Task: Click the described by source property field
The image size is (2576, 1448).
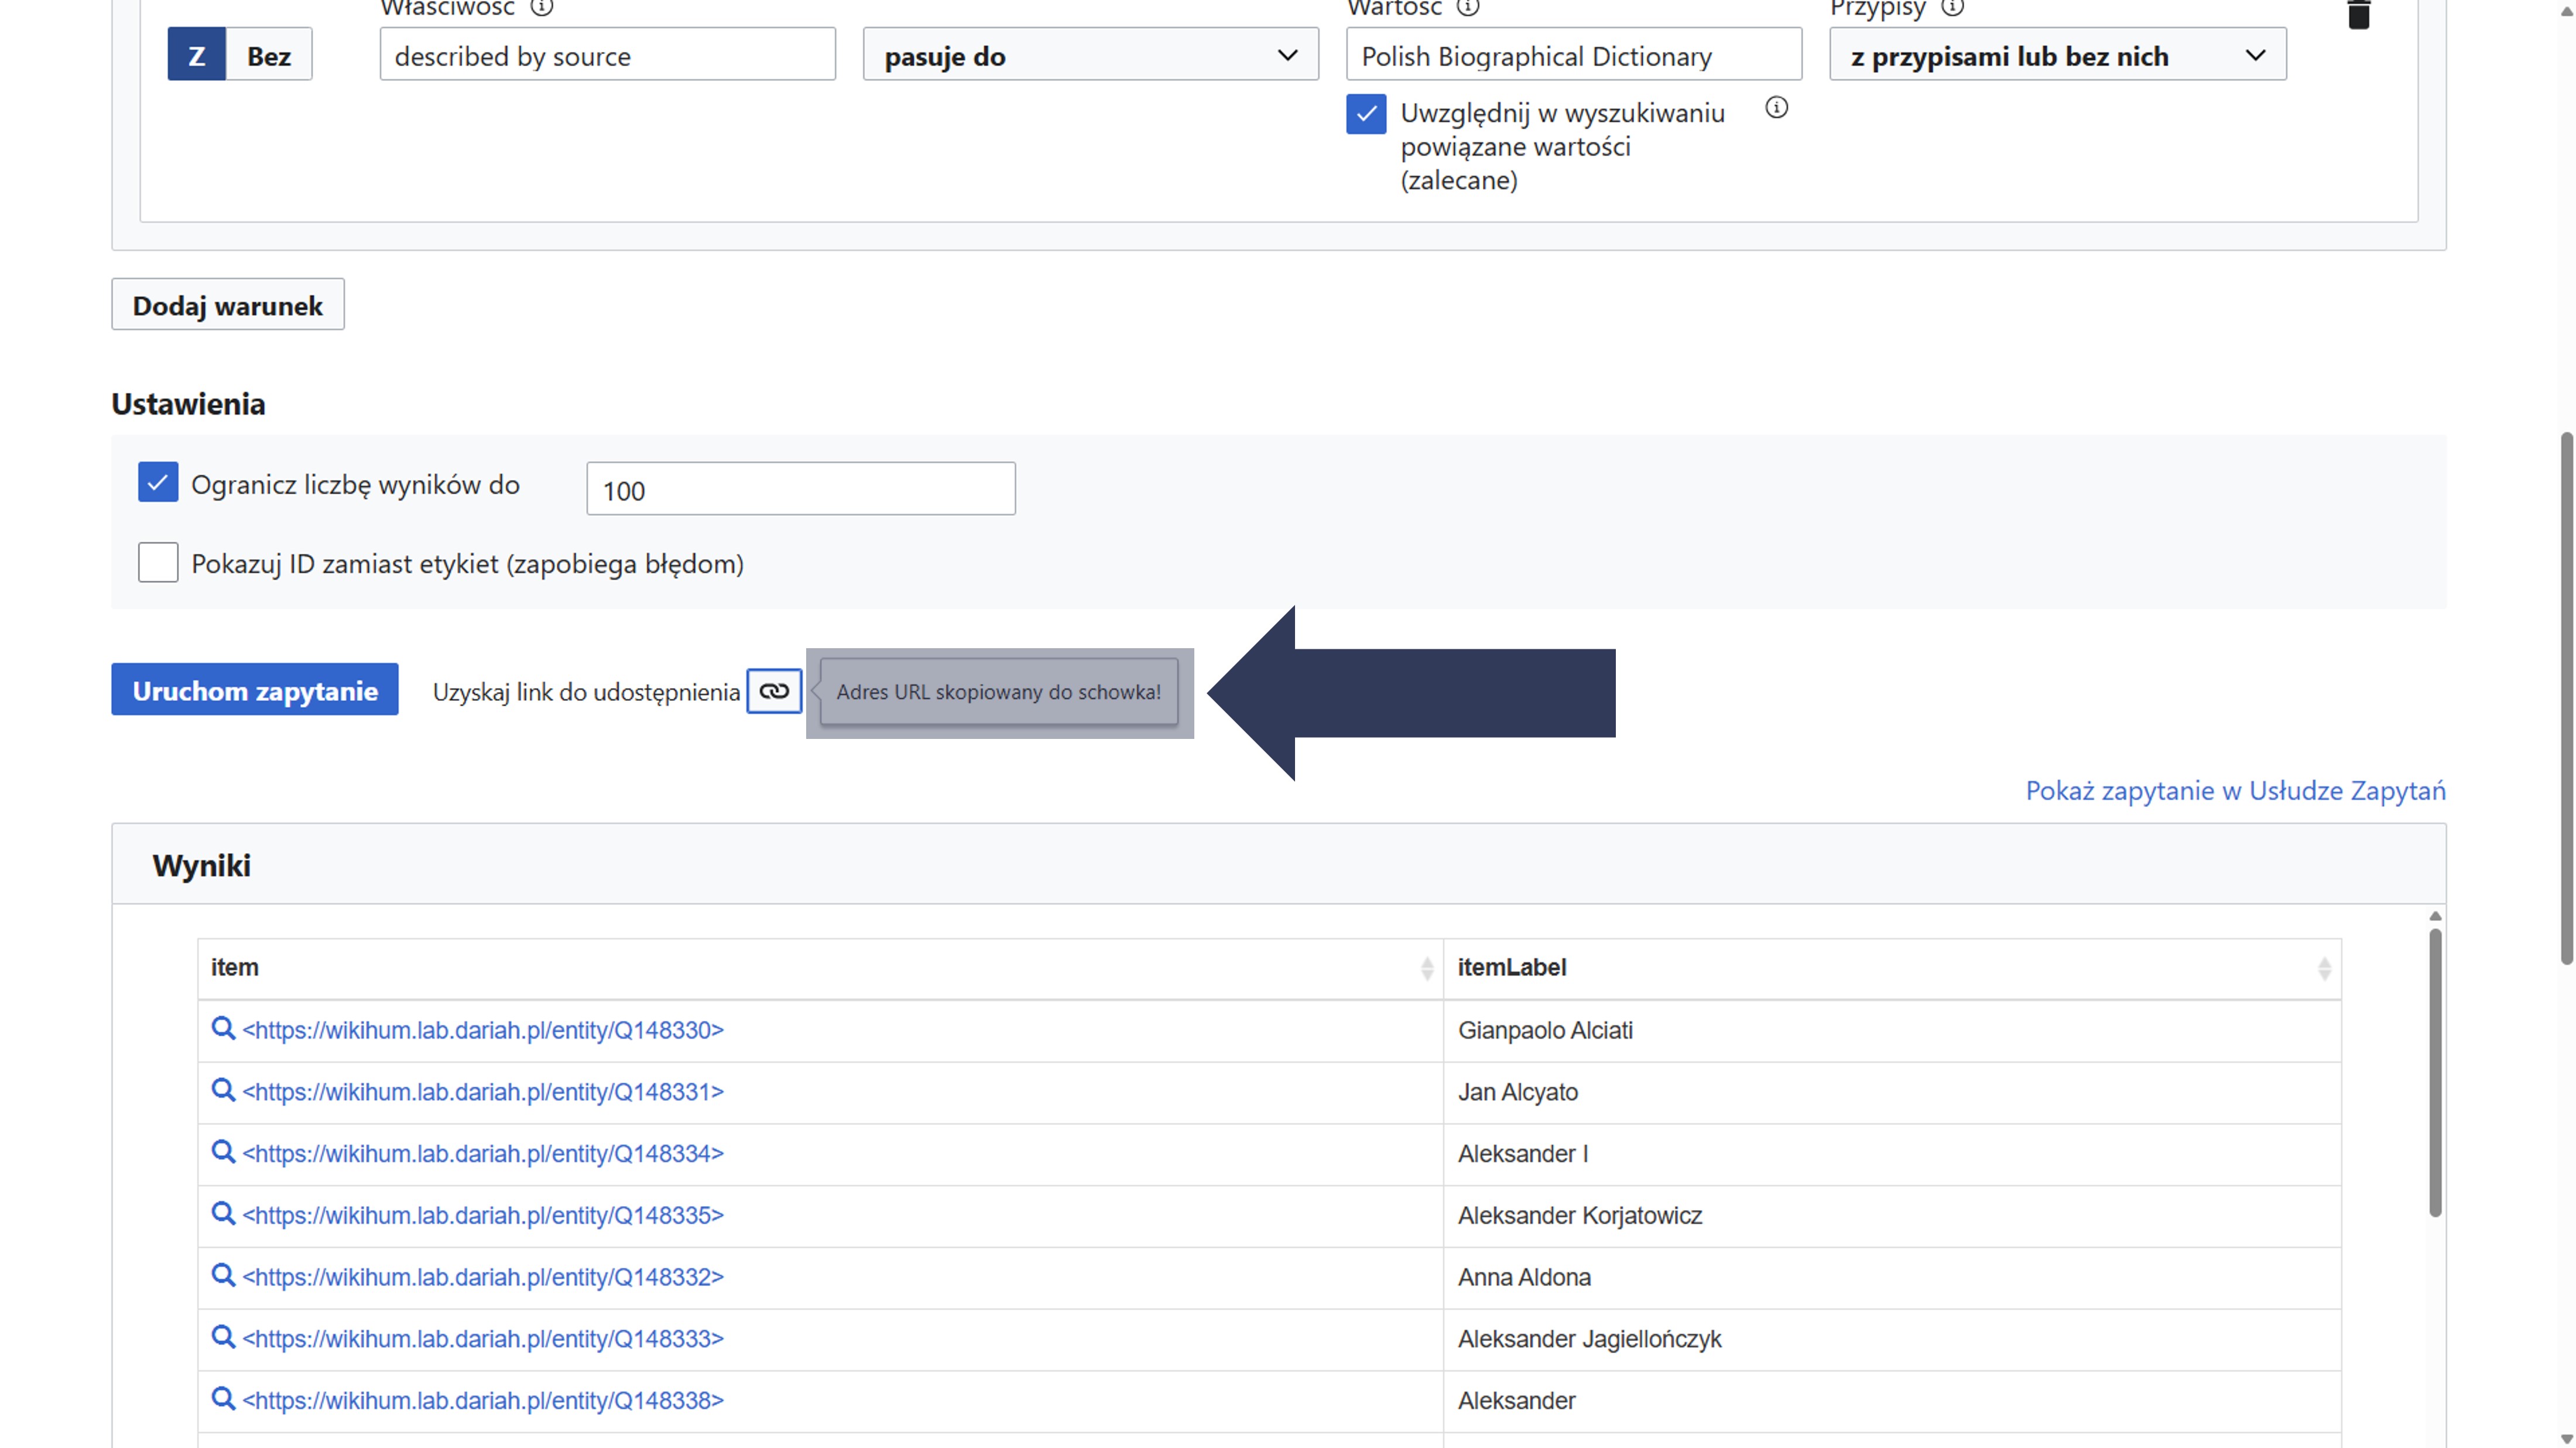Action: click(x=607, y=55)
